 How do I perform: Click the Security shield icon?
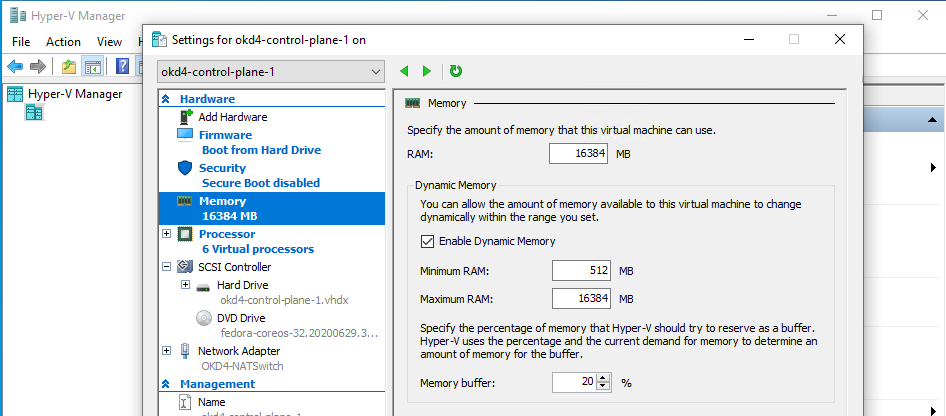(185, 168)
